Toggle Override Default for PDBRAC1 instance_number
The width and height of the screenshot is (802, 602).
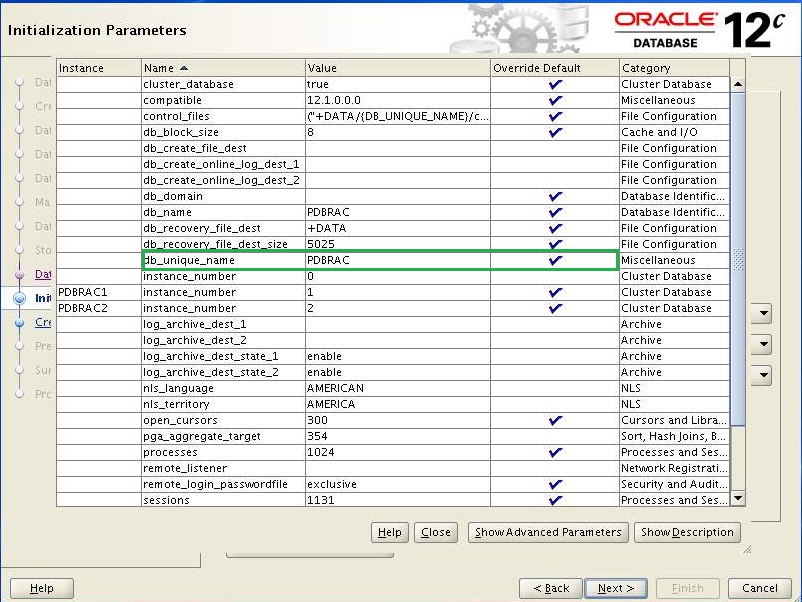(555, 293)
